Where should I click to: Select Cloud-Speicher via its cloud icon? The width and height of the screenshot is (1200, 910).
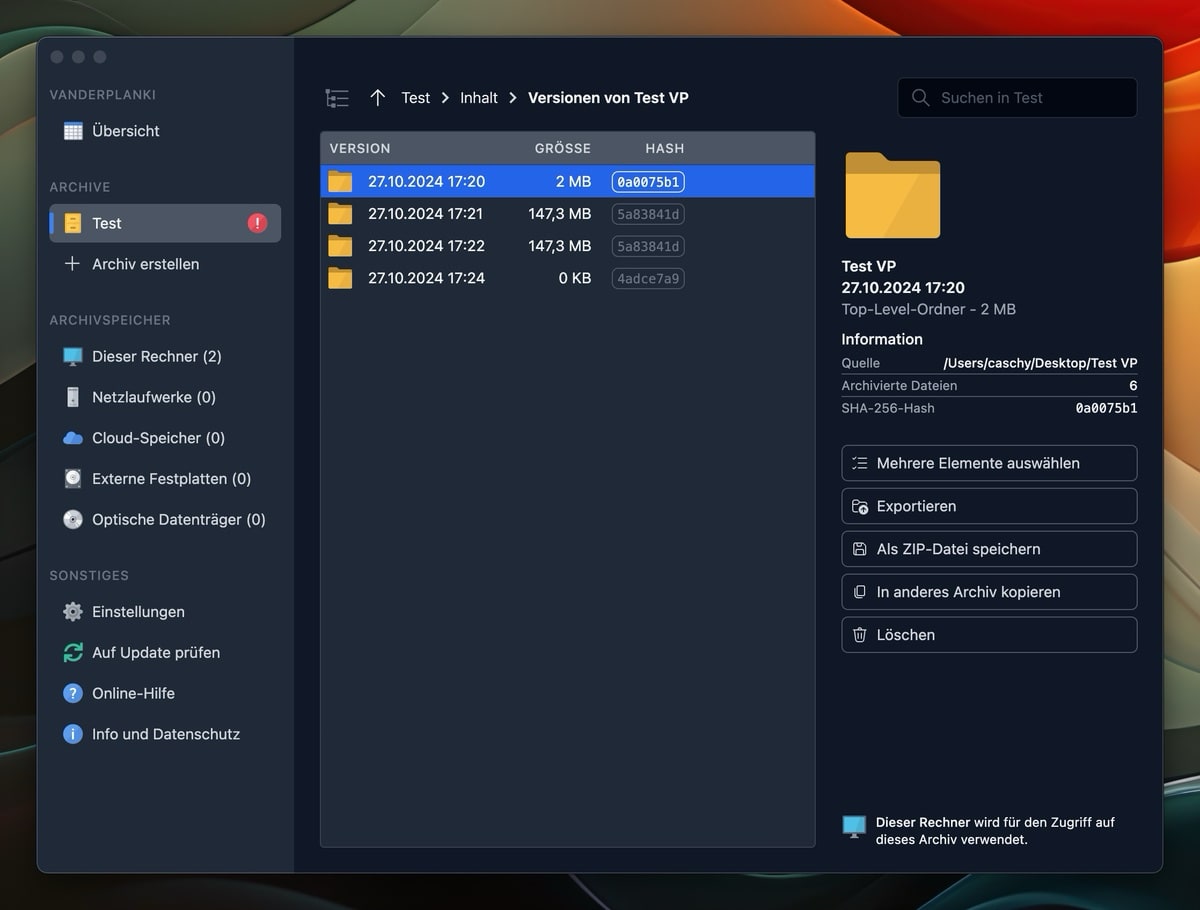71,437
